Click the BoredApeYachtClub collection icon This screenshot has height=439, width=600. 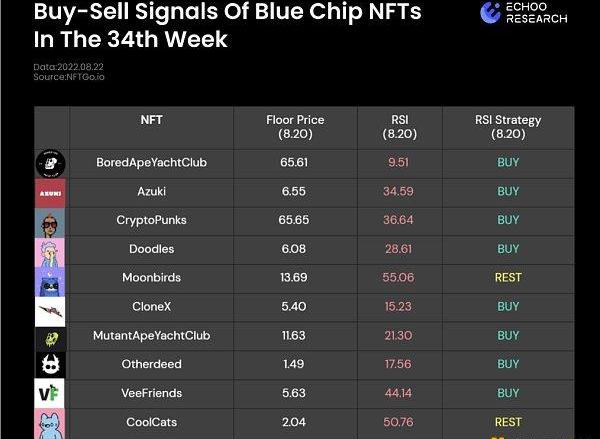[x=51, y=163]
